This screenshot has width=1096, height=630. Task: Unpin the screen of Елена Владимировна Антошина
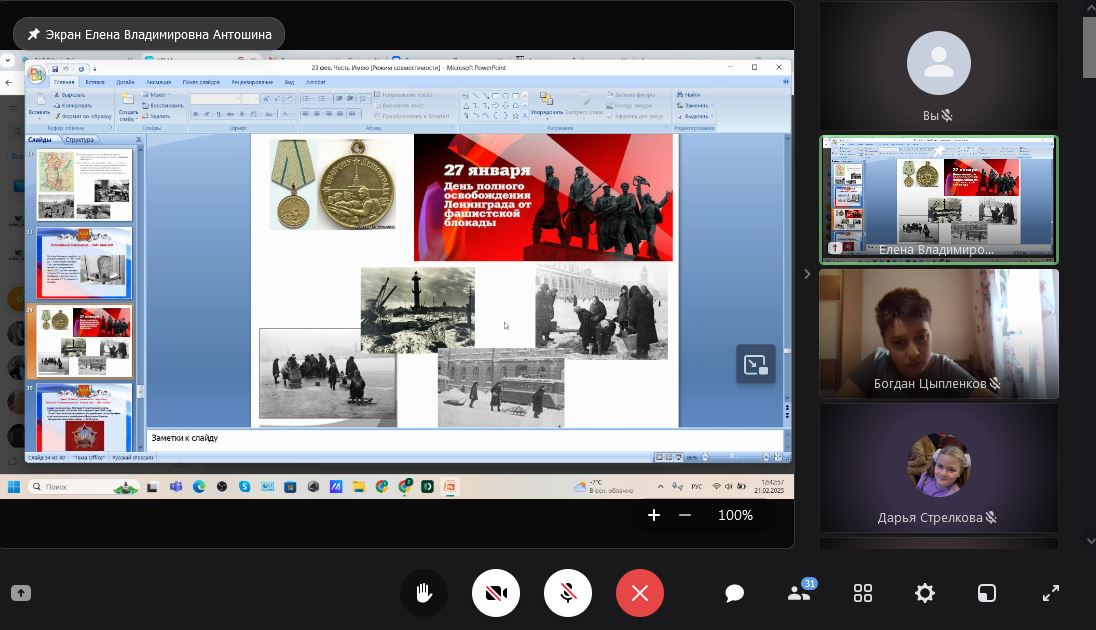pos(34,34)
